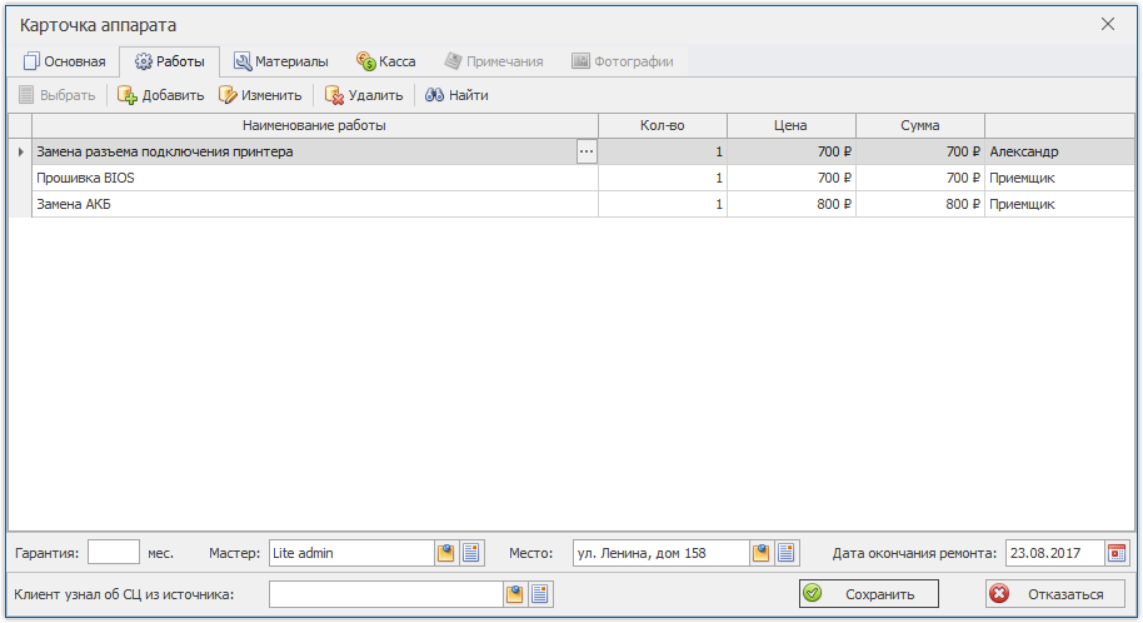Viewport: 1143px width, 623px height.
Task: Click the Удалить toolbar icon
Action: point(334,95)
